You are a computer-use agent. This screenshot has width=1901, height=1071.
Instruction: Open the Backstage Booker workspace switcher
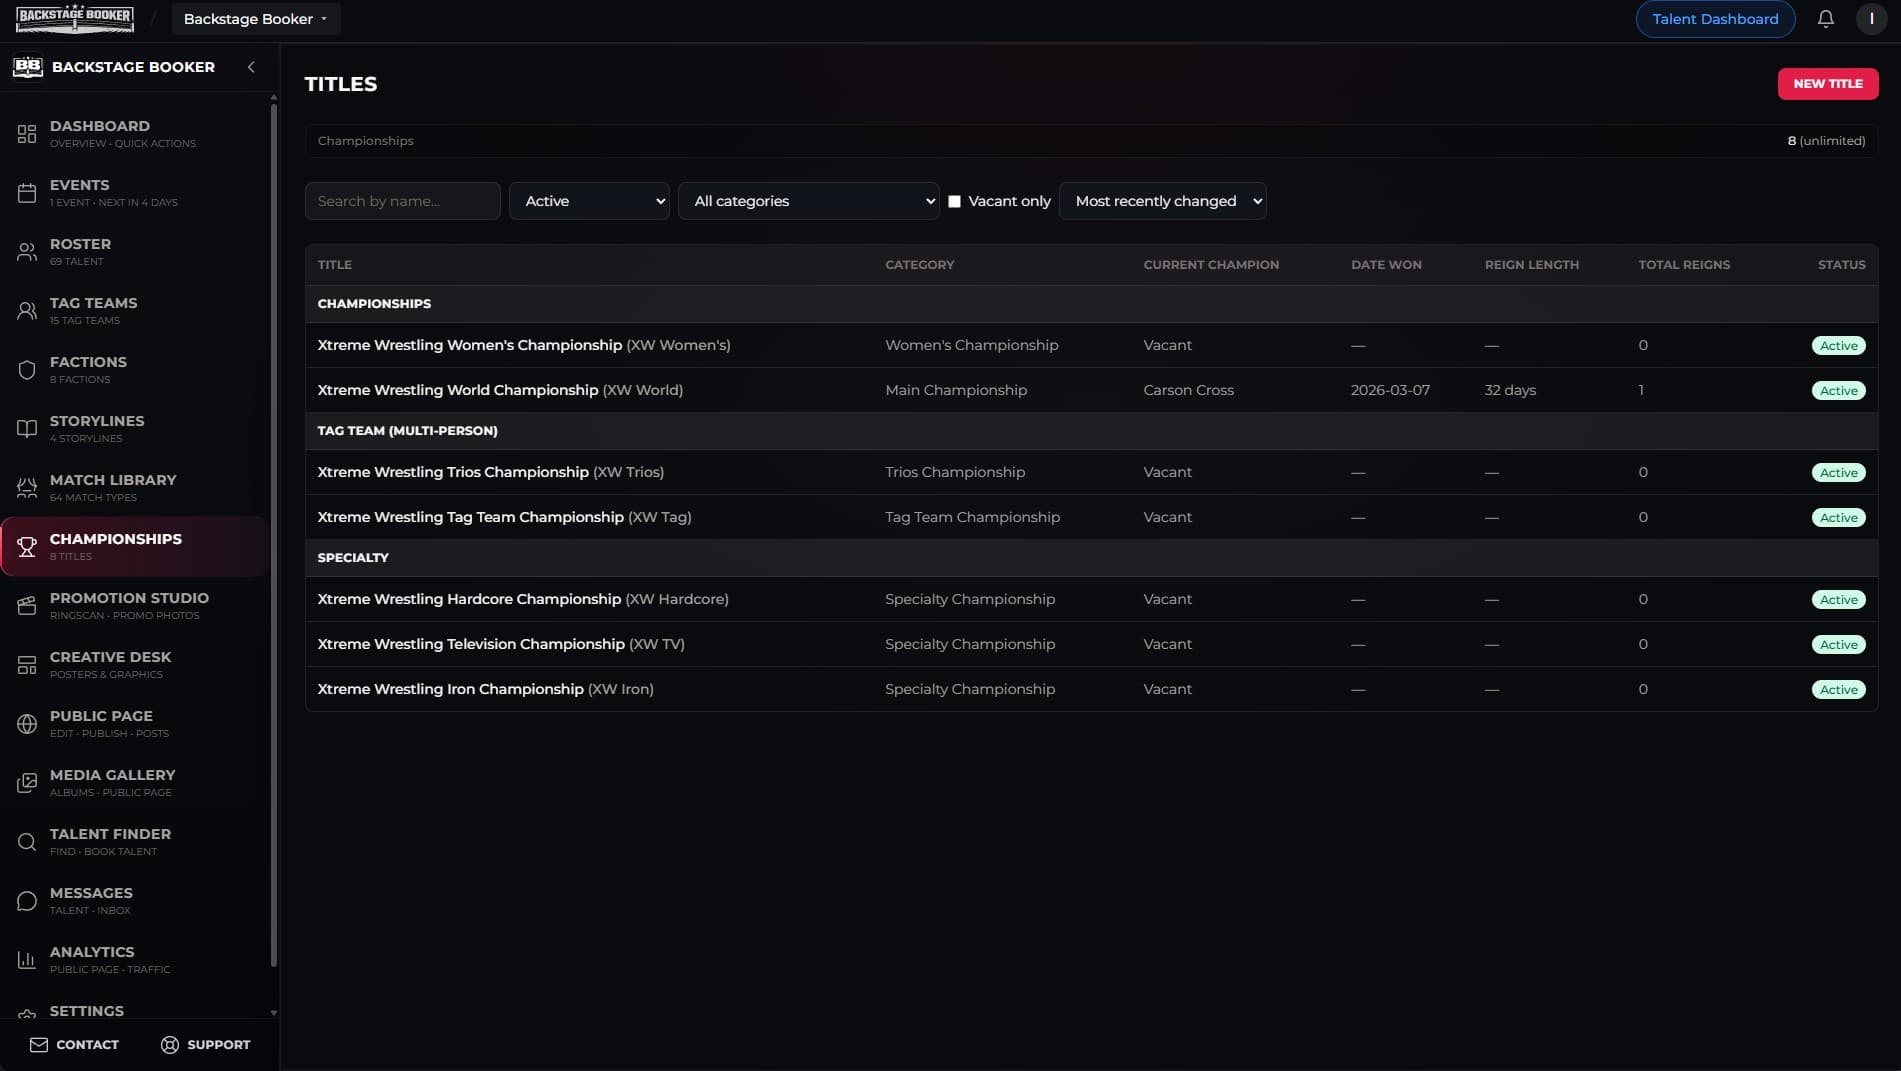255,19
